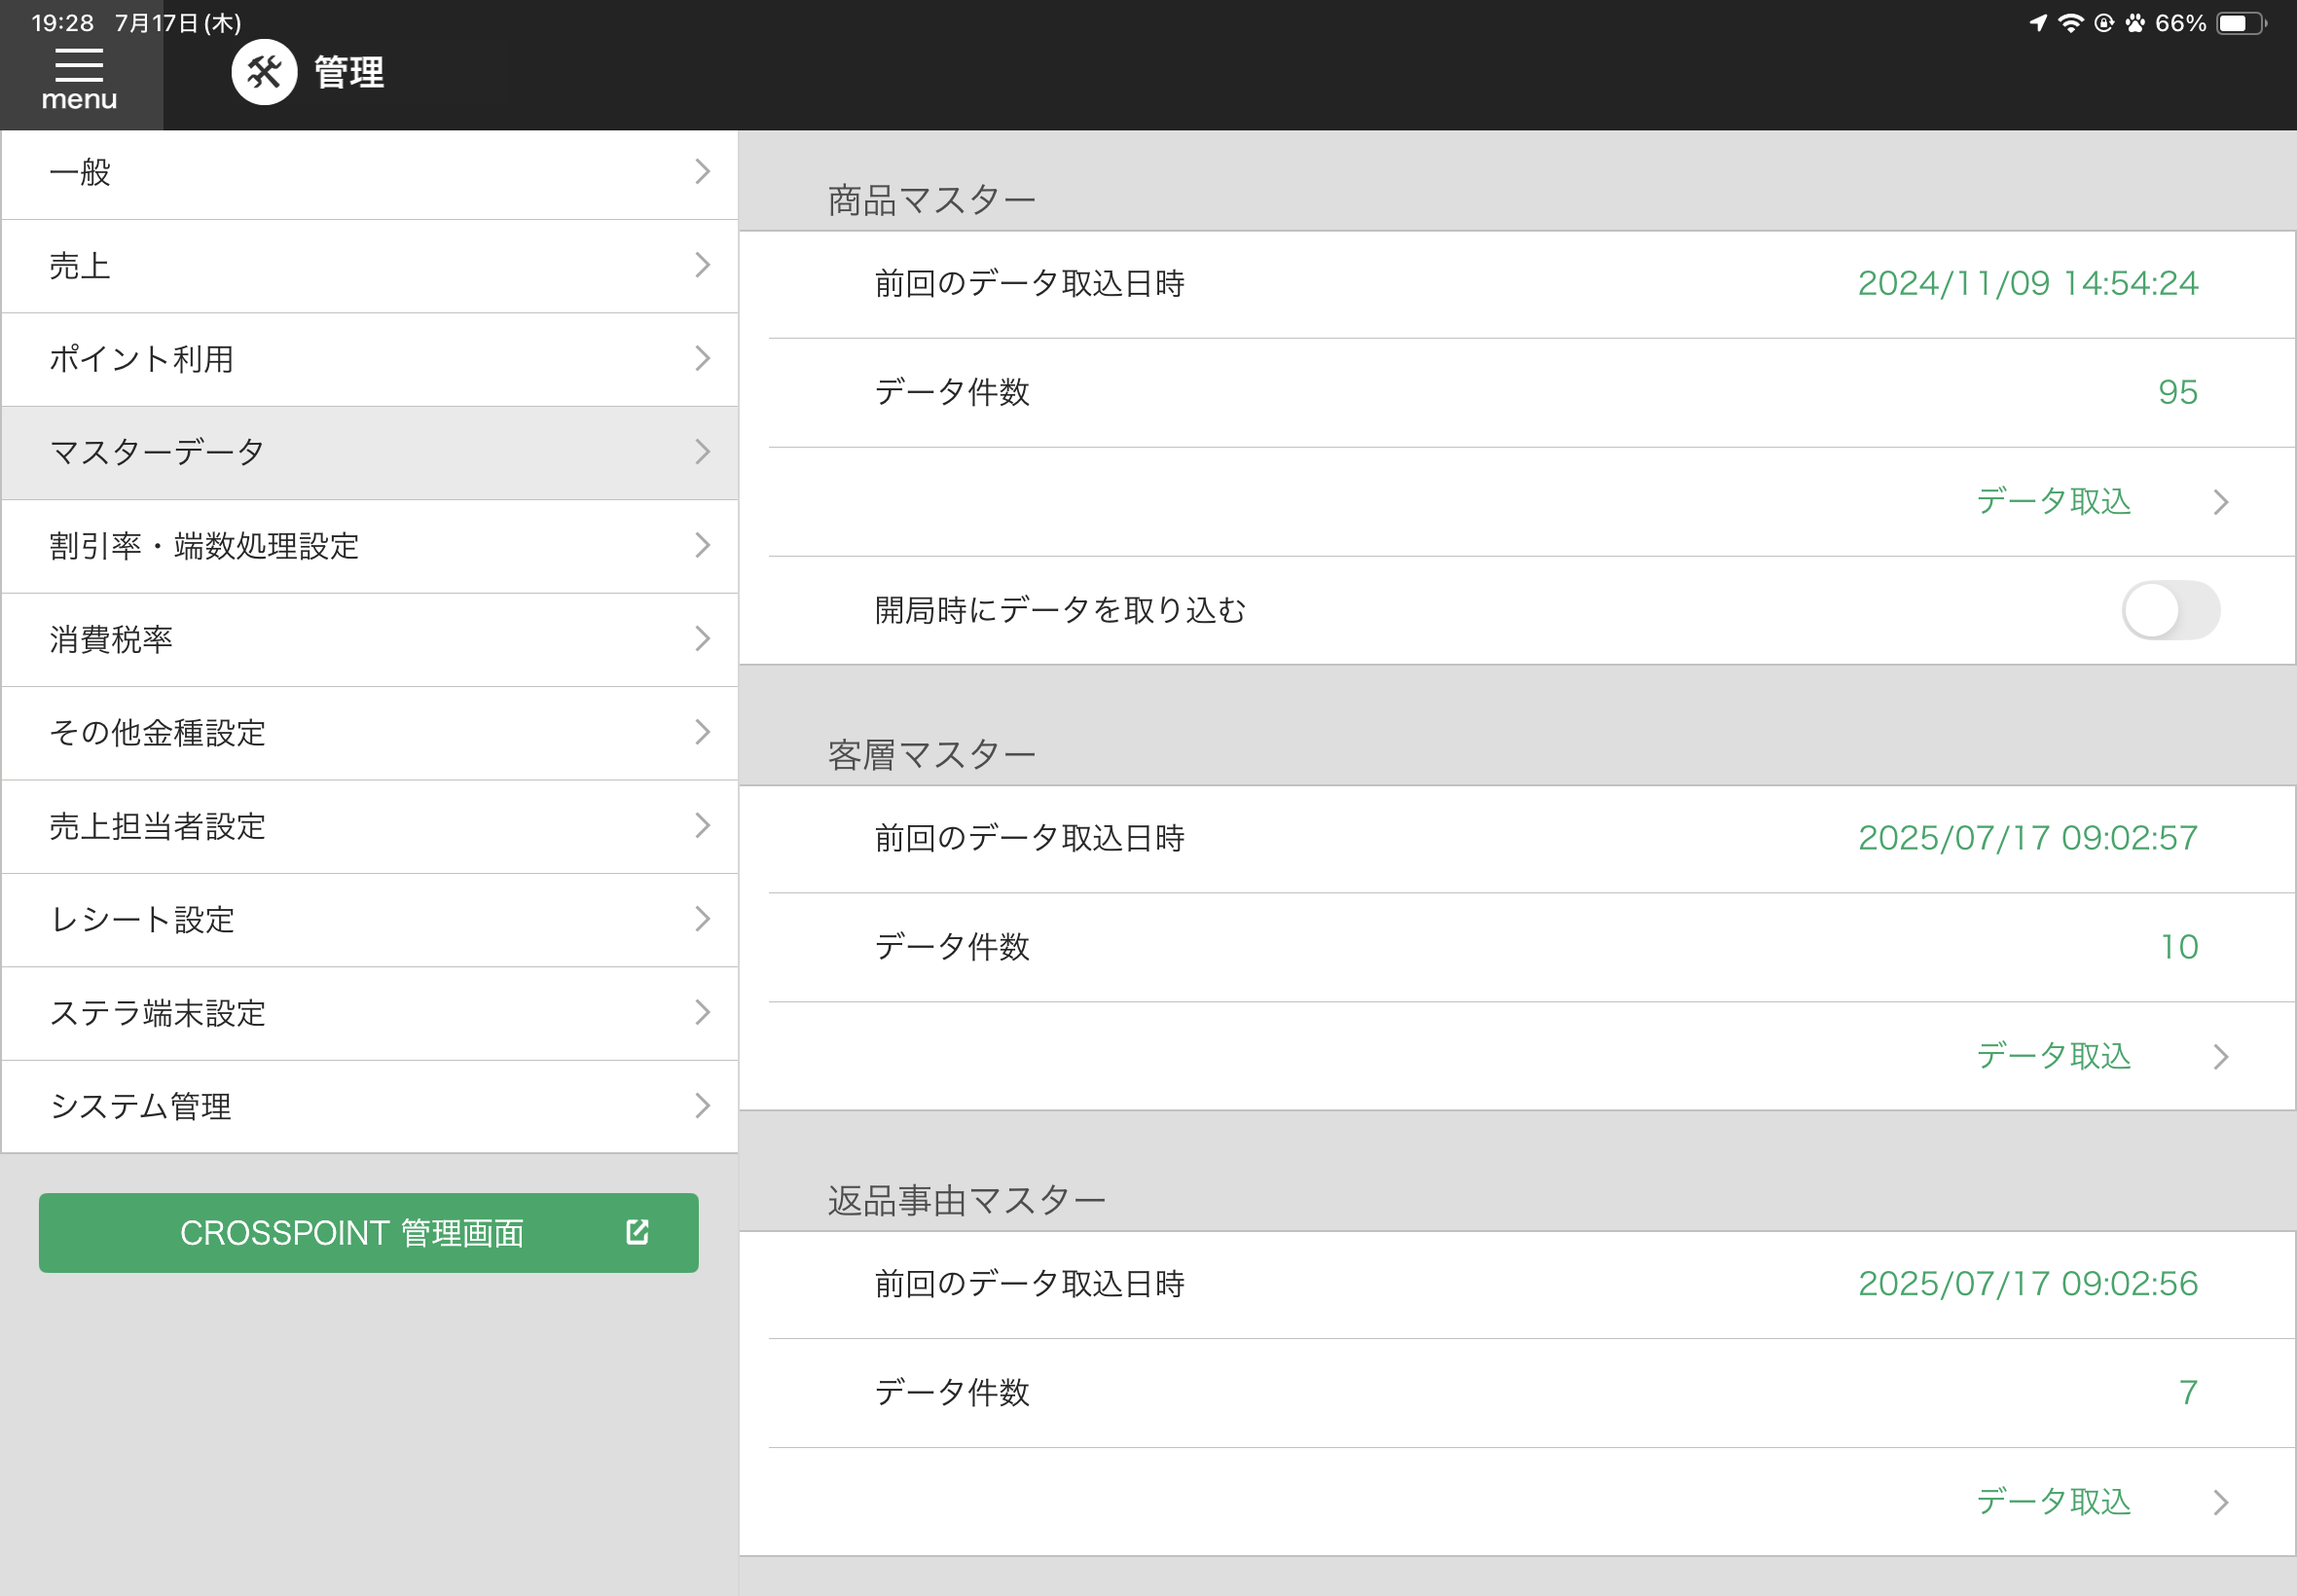The width and height of the screenshot is (2297, 1596).
Task: Tap 商品マスター last import date value
Action: [2027, 284]
